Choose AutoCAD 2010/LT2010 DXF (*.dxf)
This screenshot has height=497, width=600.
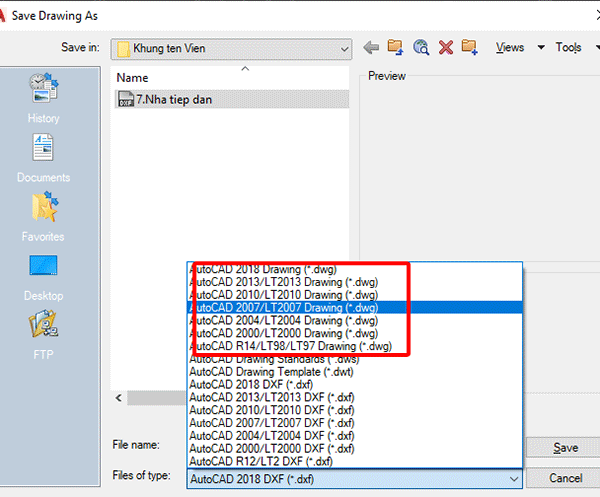click(354, 410)
